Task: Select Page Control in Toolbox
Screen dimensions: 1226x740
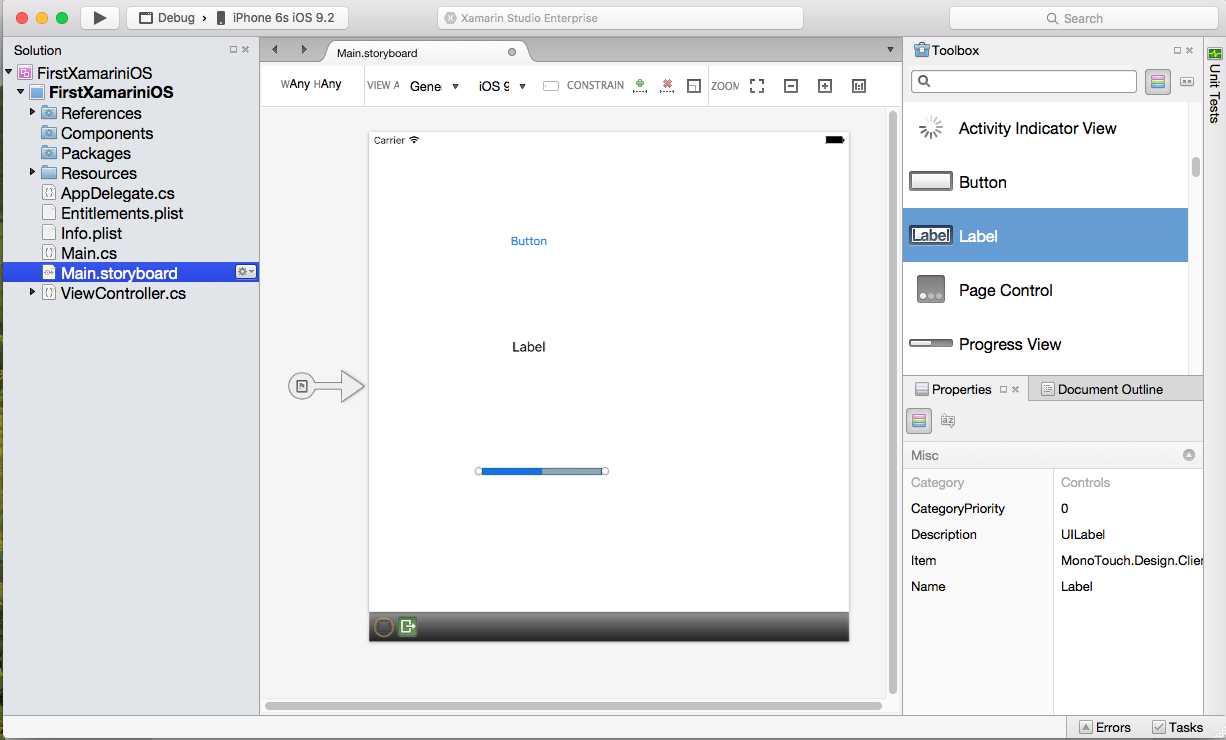Action: tap(1045, 290)
